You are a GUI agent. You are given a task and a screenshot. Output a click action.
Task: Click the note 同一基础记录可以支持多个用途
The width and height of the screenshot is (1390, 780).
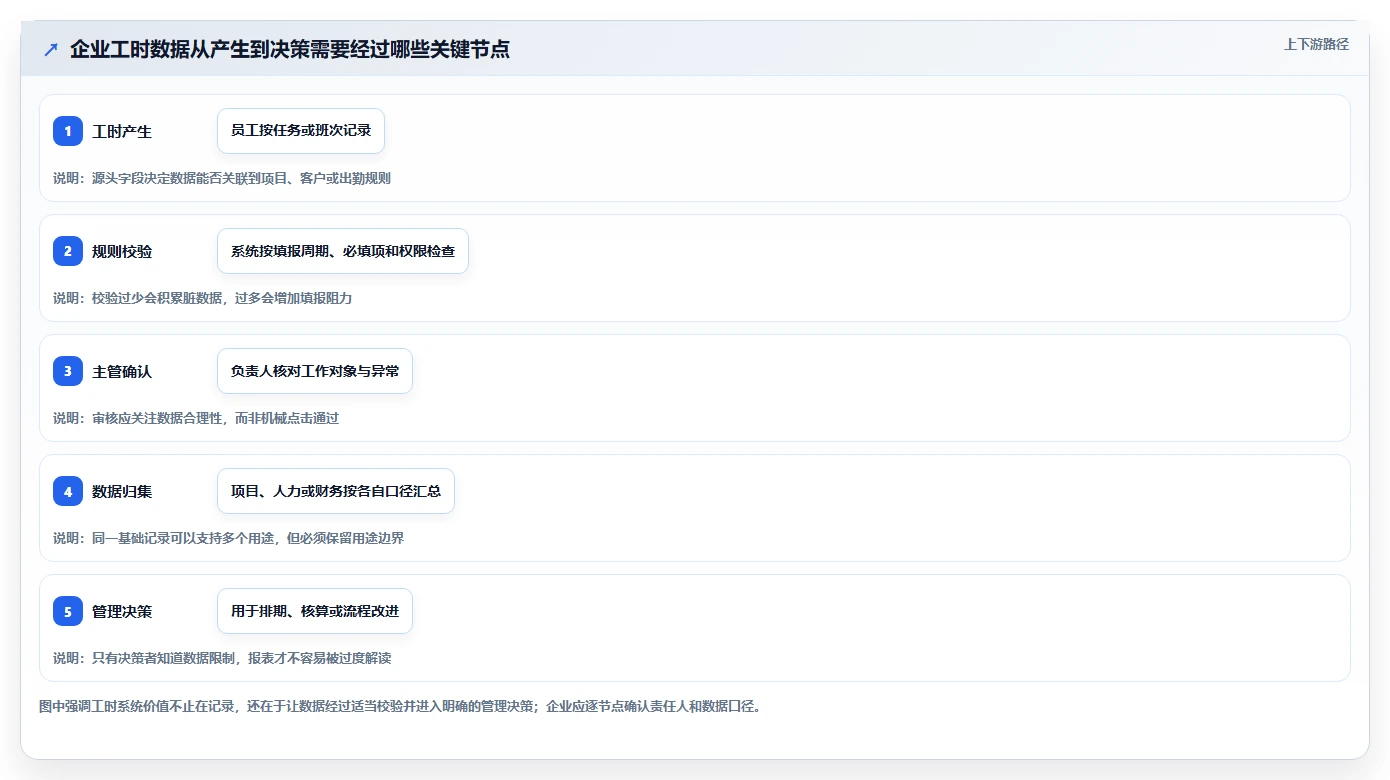229,538
